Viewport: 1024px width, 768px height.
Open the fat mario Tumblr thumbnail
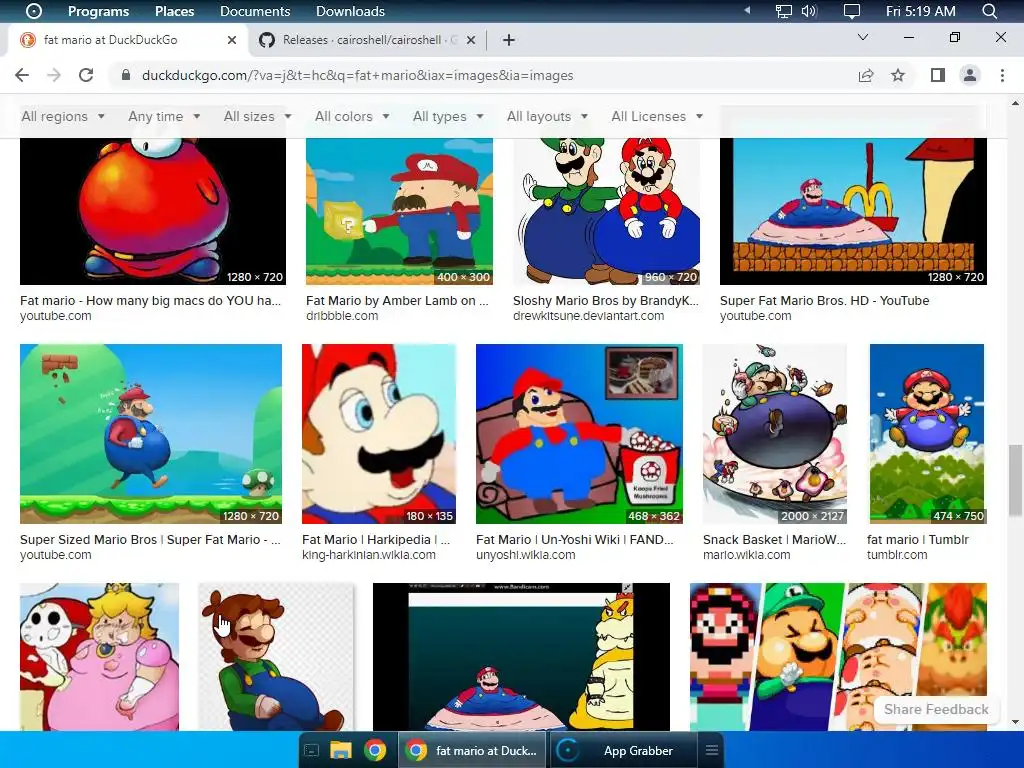tap(927, 434)
